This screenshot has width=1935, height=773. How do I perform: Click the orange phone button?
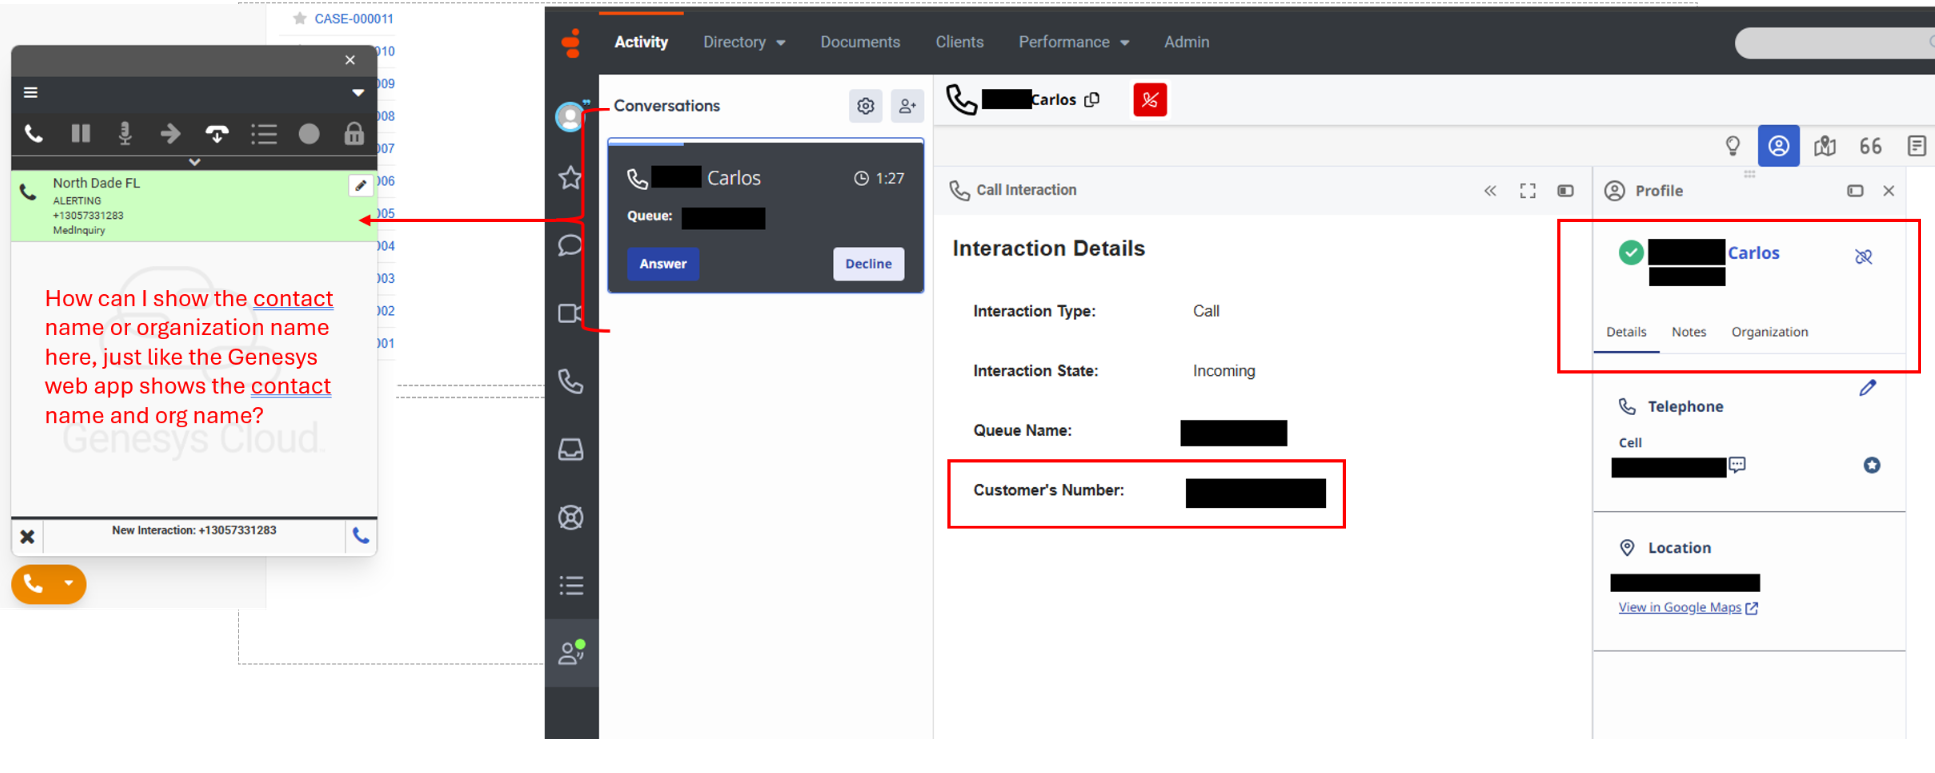(33, 583)
